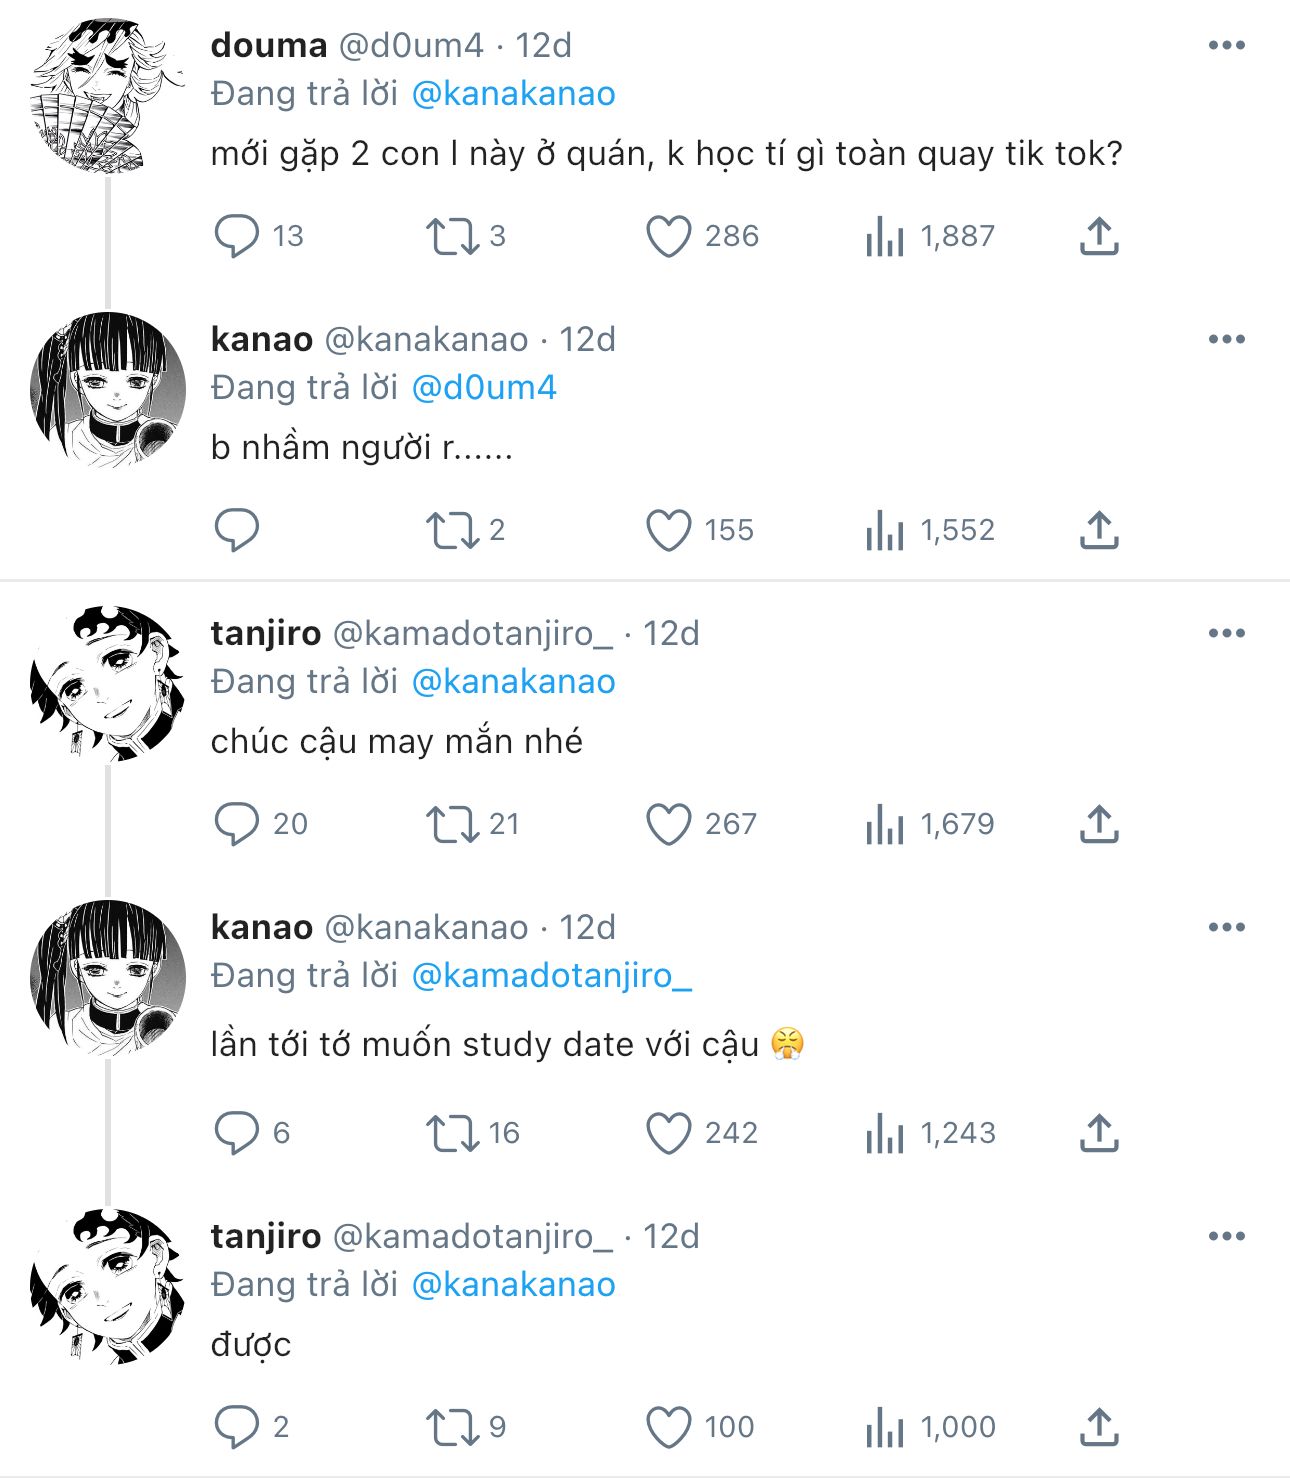Open more options on tanjiro's 'được' tweet
Screen dimensions: 1290x1478
1226,1236
